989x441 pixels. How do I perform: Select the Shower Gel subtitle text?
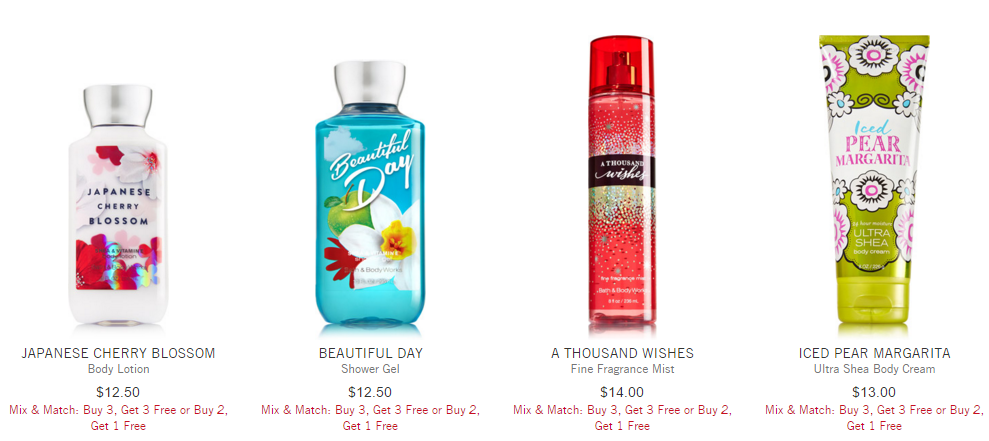point(370,369)
